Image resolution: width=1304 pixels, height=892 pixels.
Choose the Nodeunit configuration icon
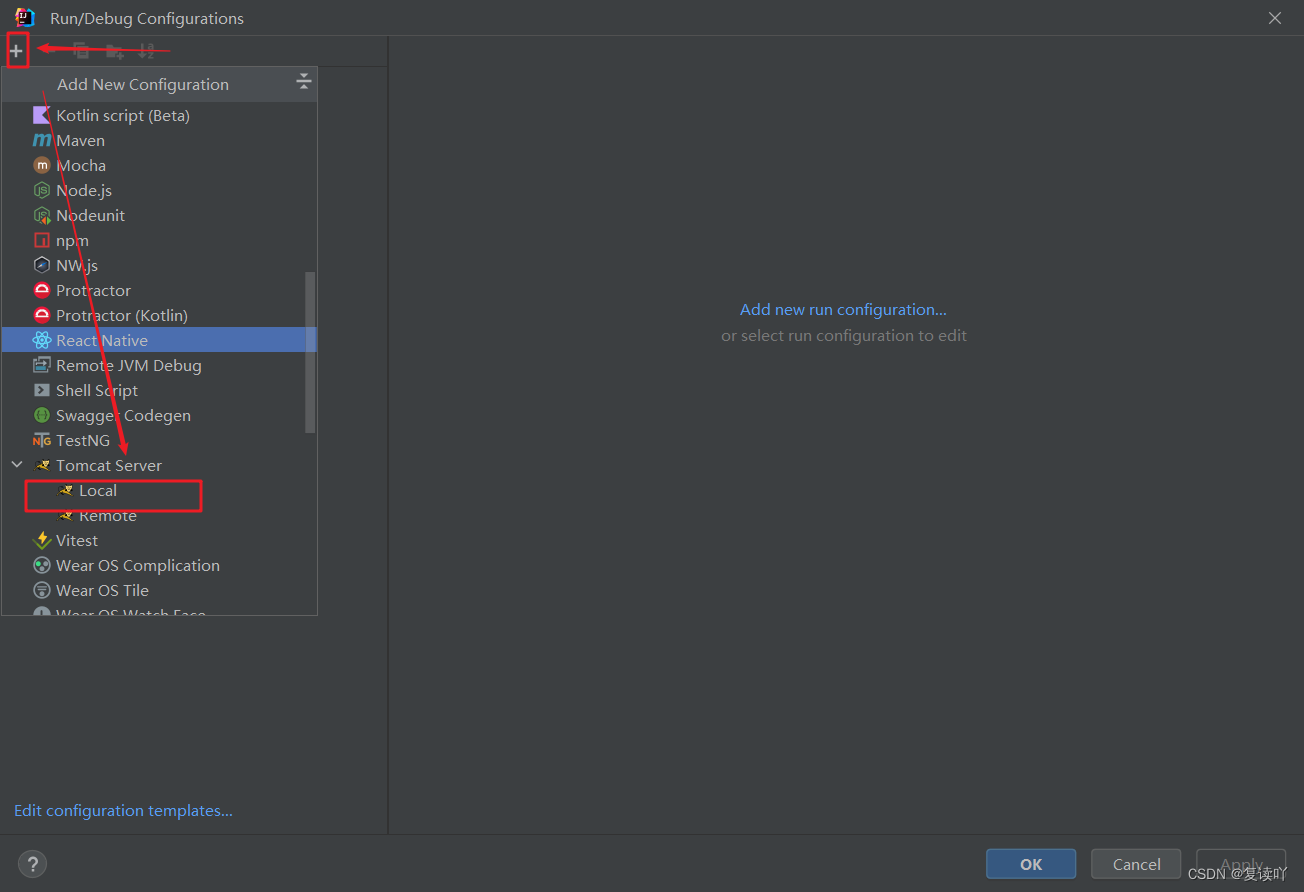(x=41, y=215)
